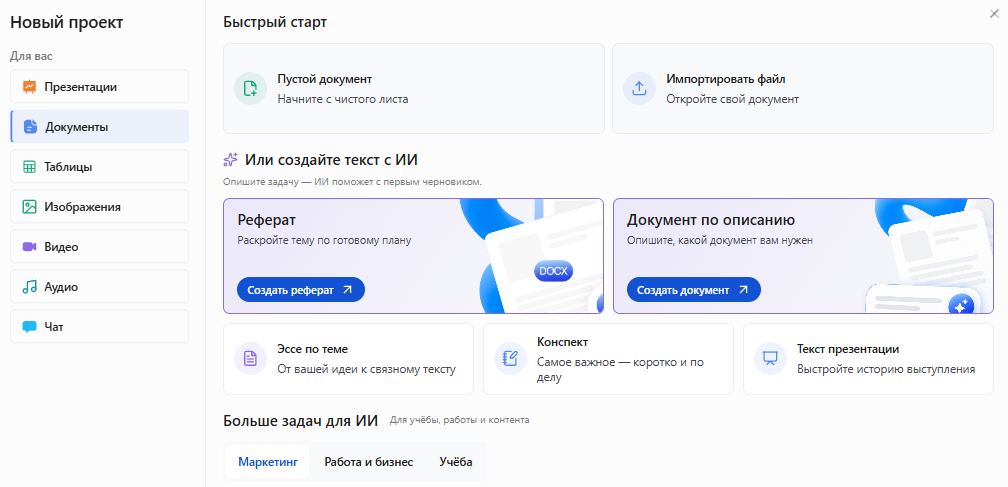Click the Audio music note icon
The height and width of the screenshot is (487, 1008).
pos(30,287)
